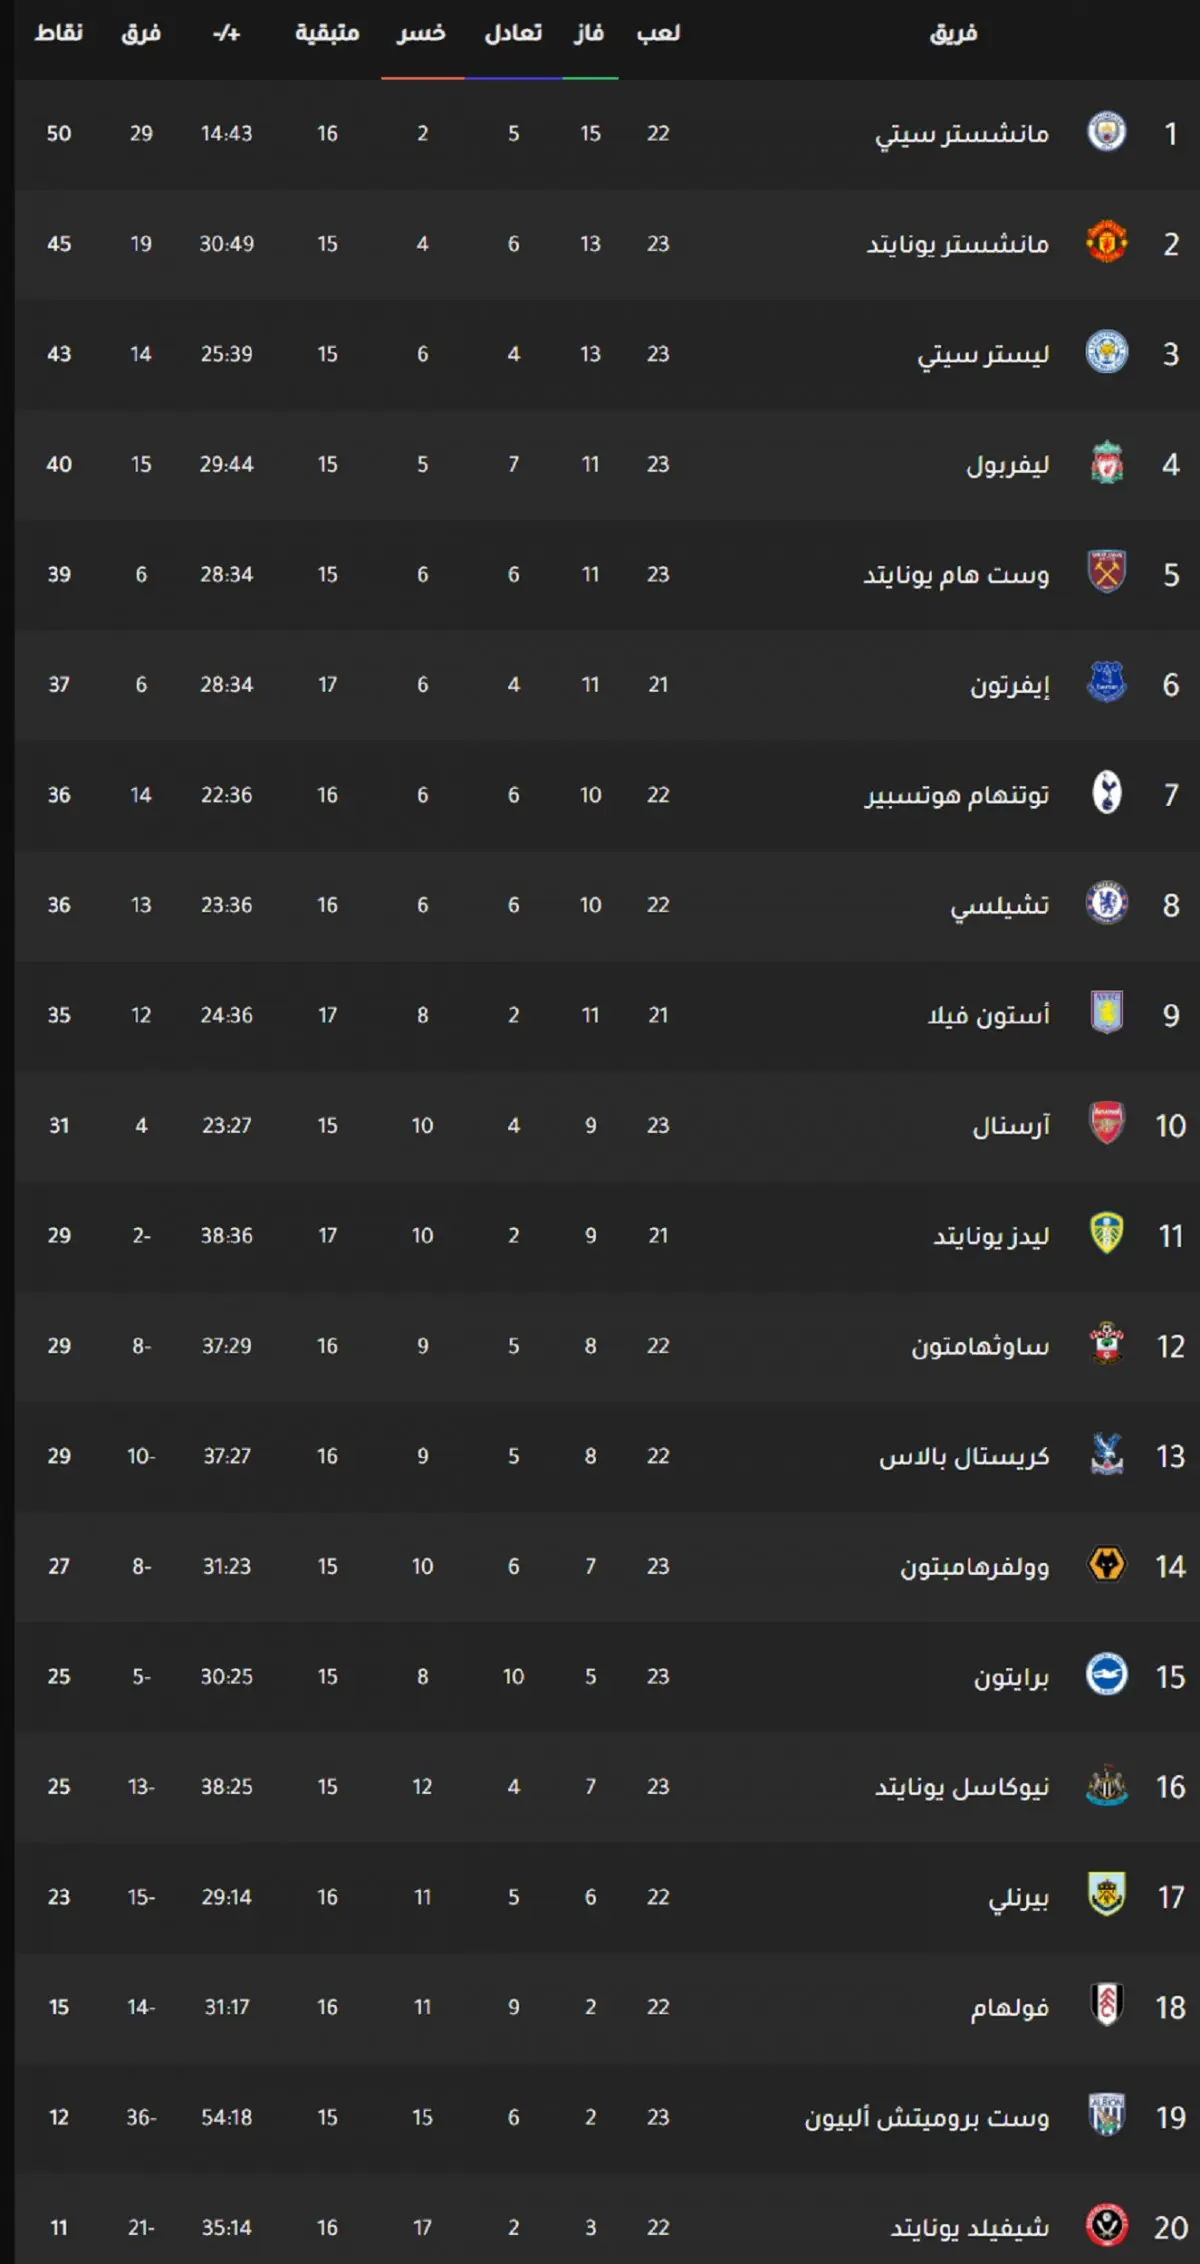The height and width of the screenshot is (2264, 1200).
Task: Open the Arsenal crest icon
Action: 1106,1124
